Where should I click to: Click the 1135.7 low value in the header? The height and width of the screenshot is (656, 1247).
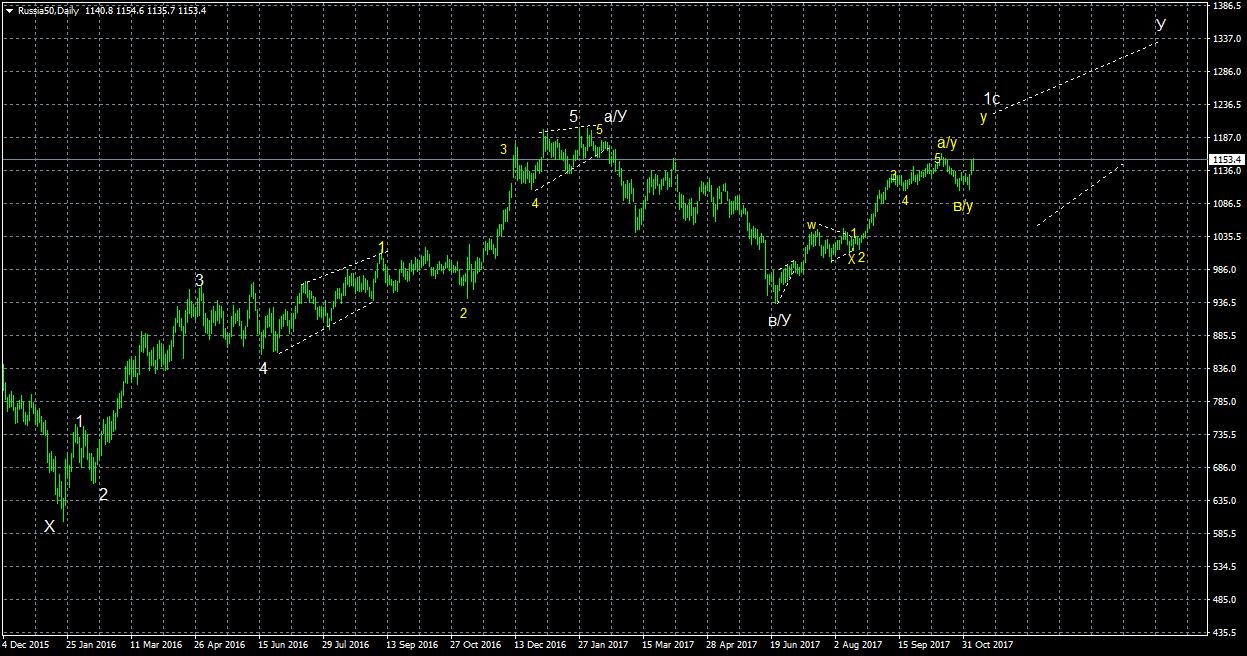click(x=163, y=10)
